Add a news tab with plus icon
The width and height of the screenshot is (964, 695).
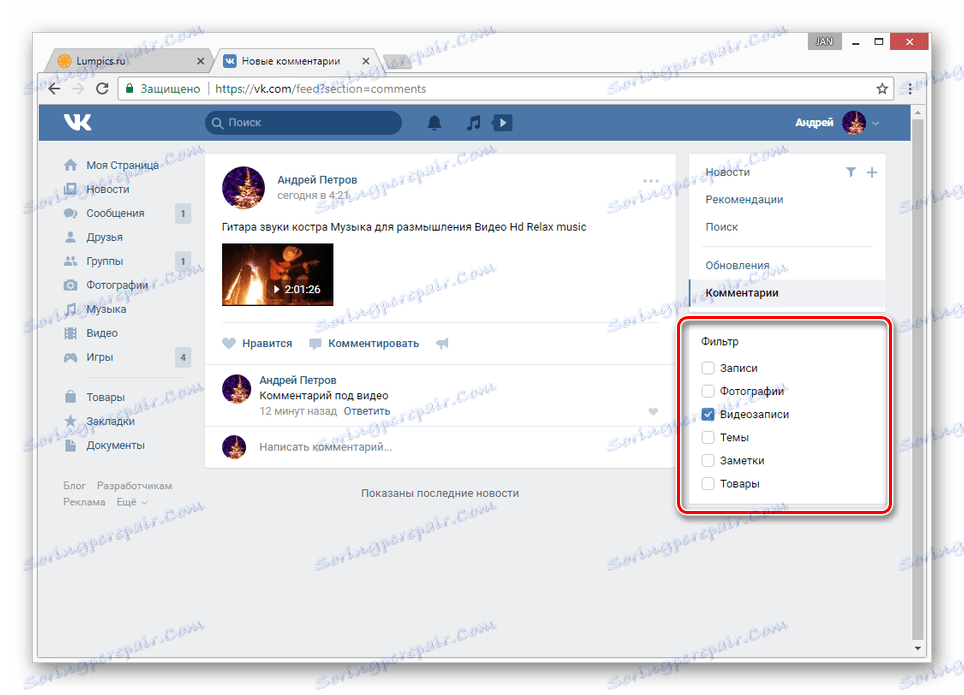click(x=872, y=172)
